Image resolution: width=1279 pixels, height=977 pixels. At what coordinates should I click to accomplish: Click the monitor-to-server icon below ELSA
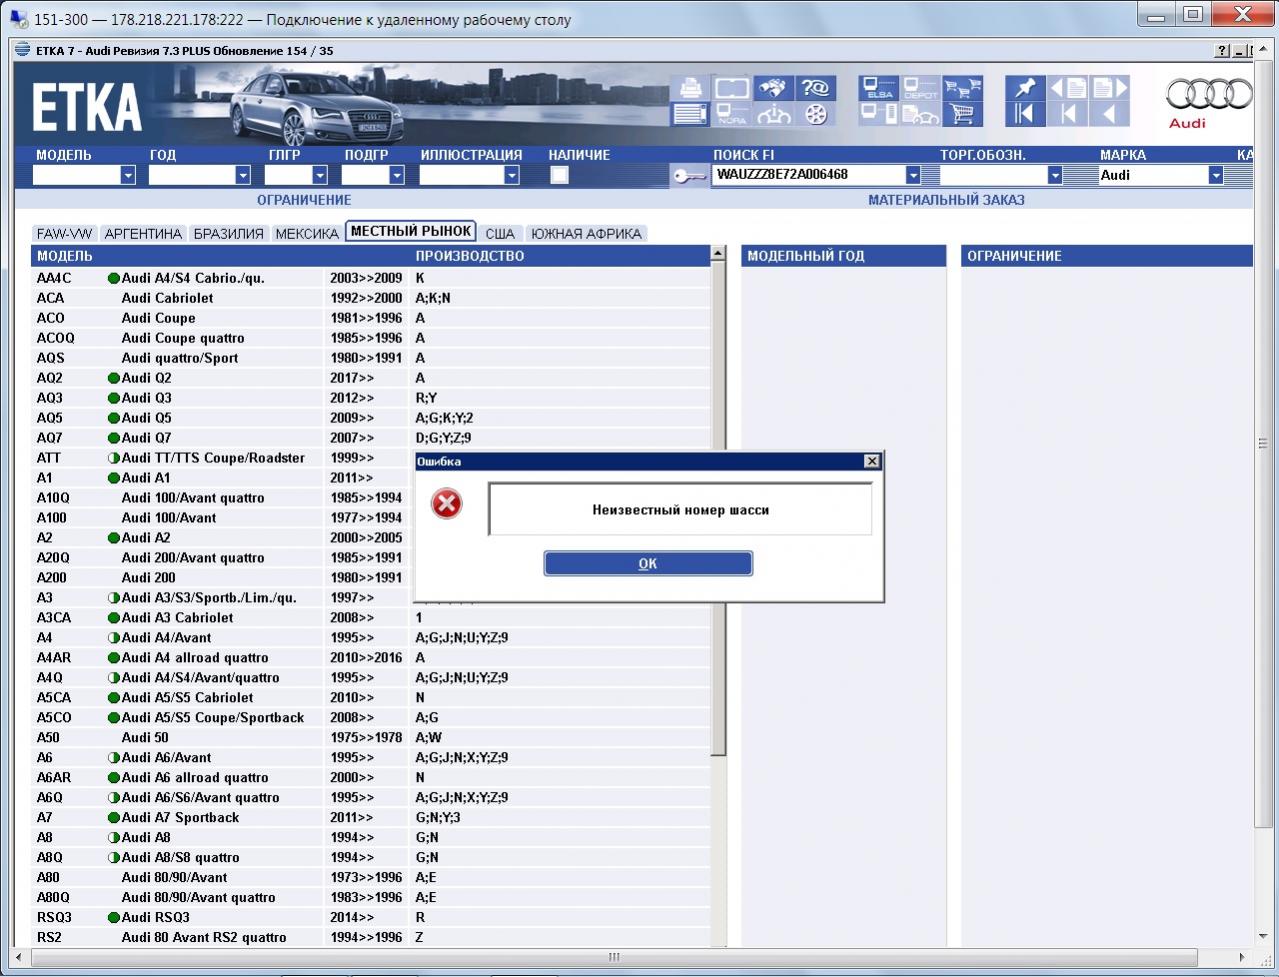click(x=878, y=114)
